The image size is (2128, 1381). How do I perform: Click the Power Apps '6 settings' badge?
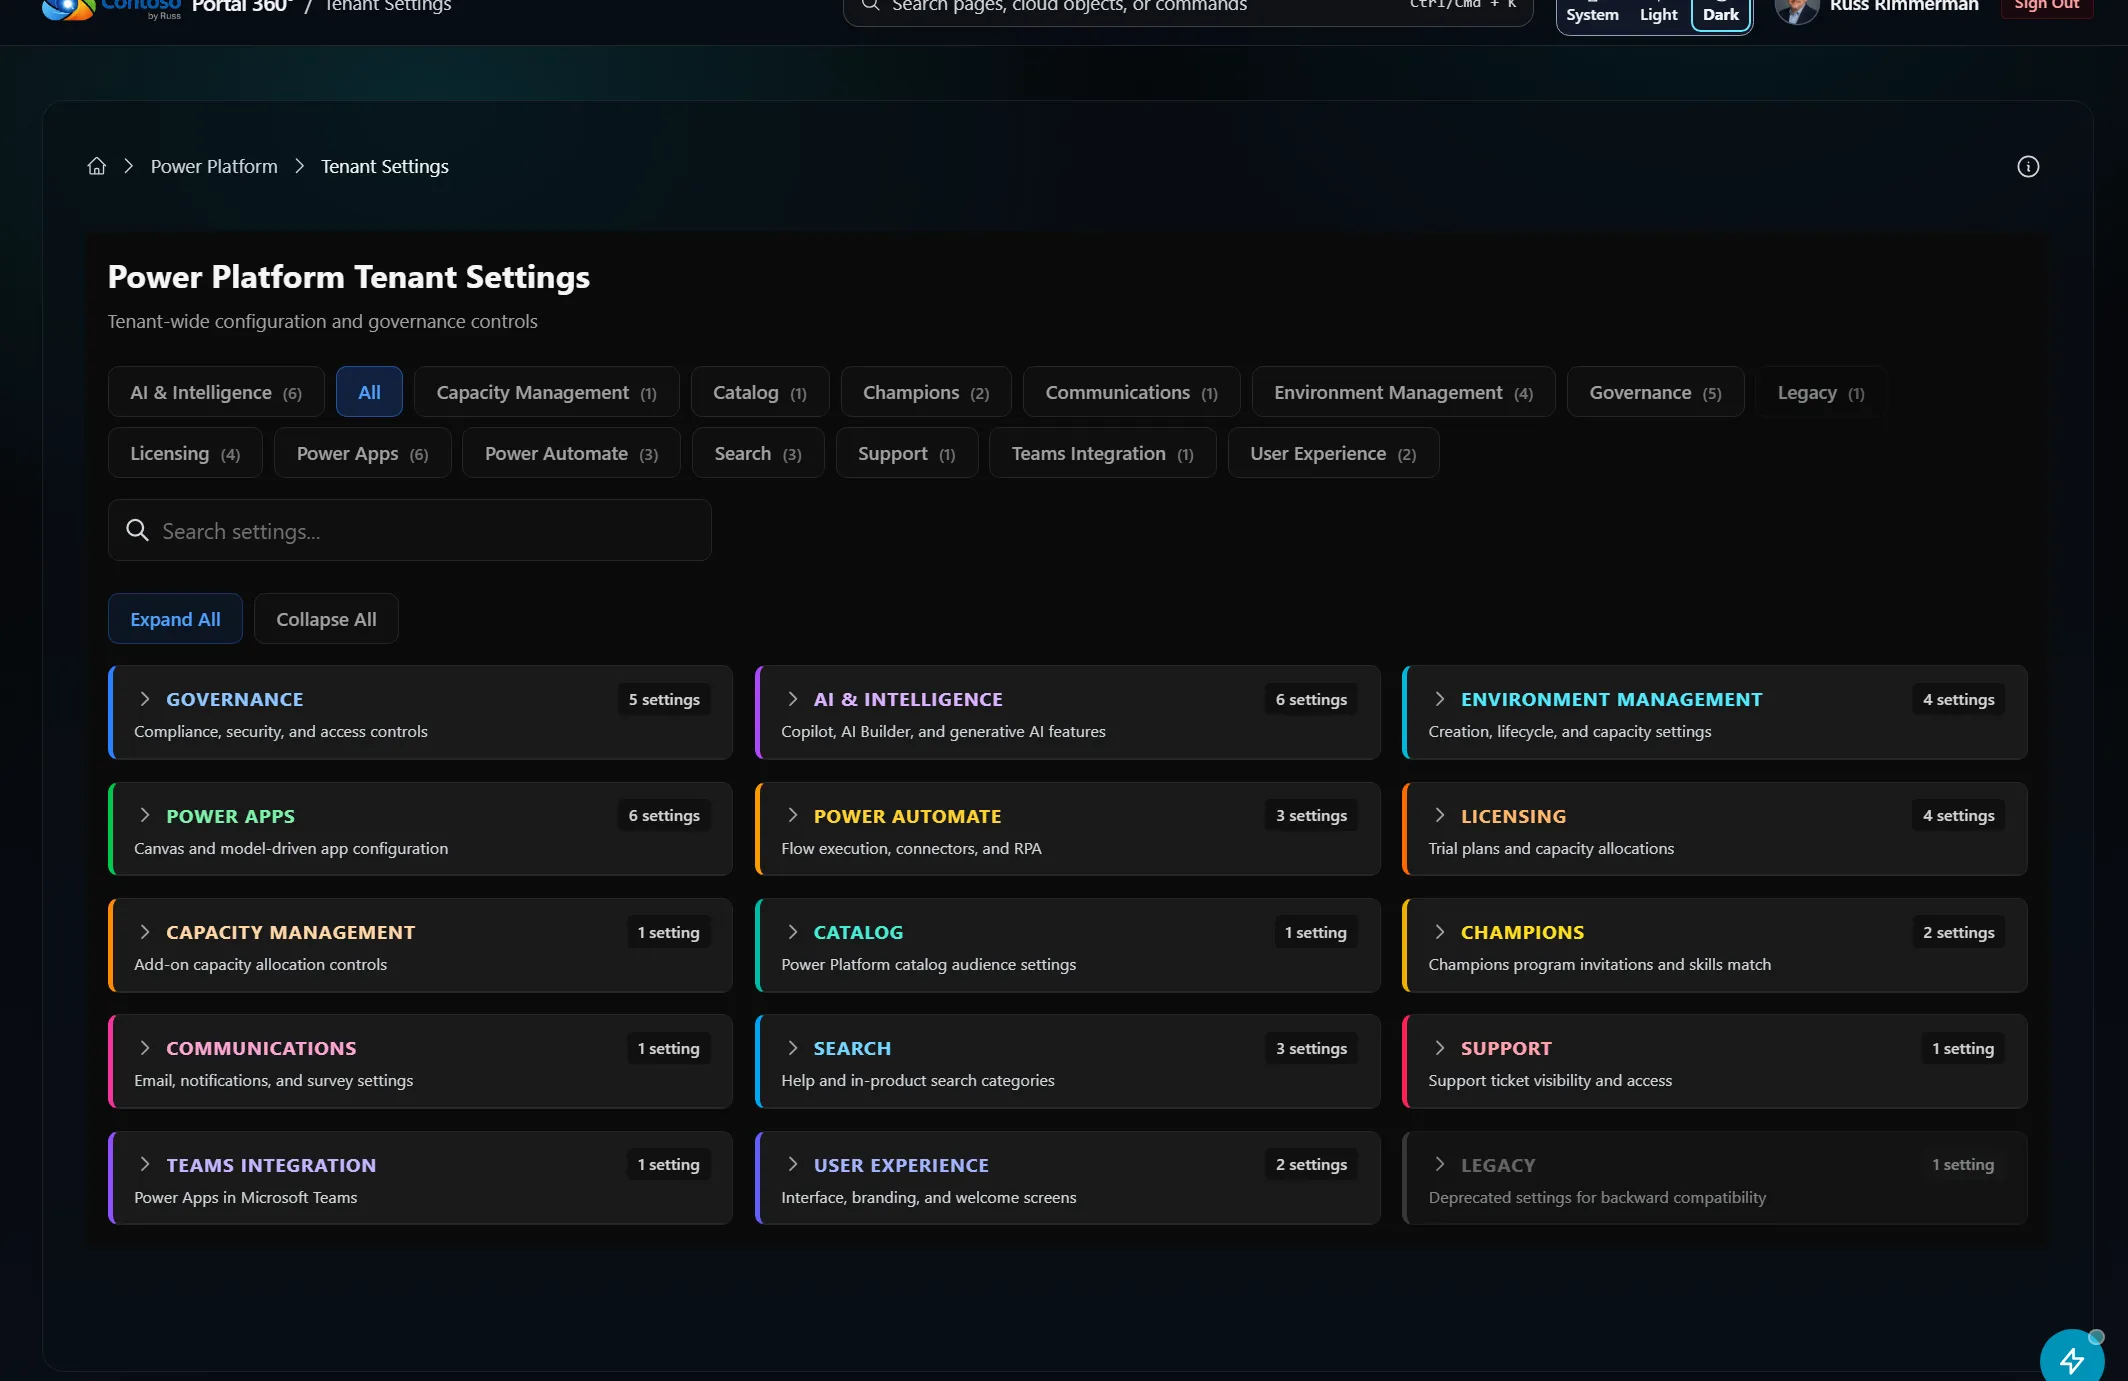[x=664, y=815]
